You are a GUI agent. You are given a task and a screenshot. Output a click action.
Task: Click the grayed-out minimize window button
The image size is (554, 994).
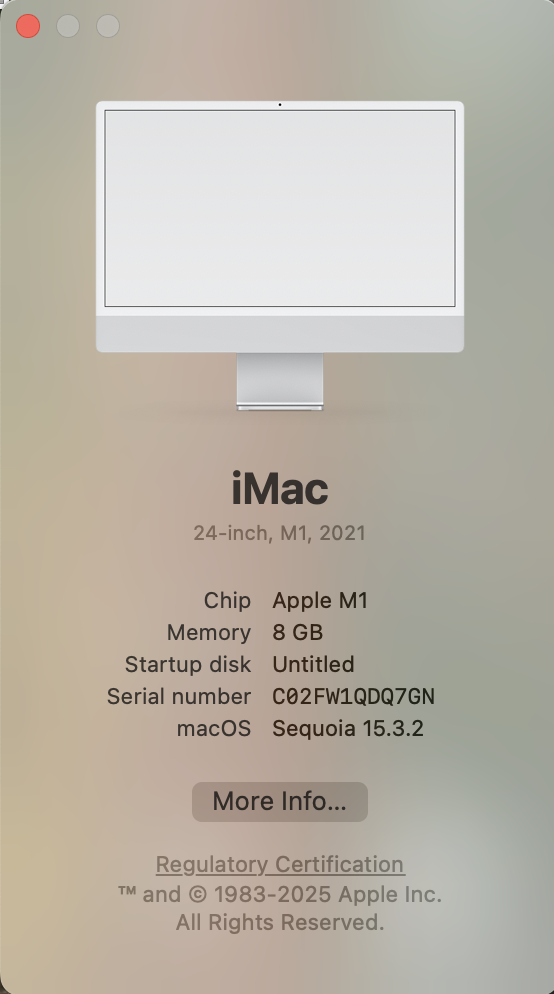point(68,26)
